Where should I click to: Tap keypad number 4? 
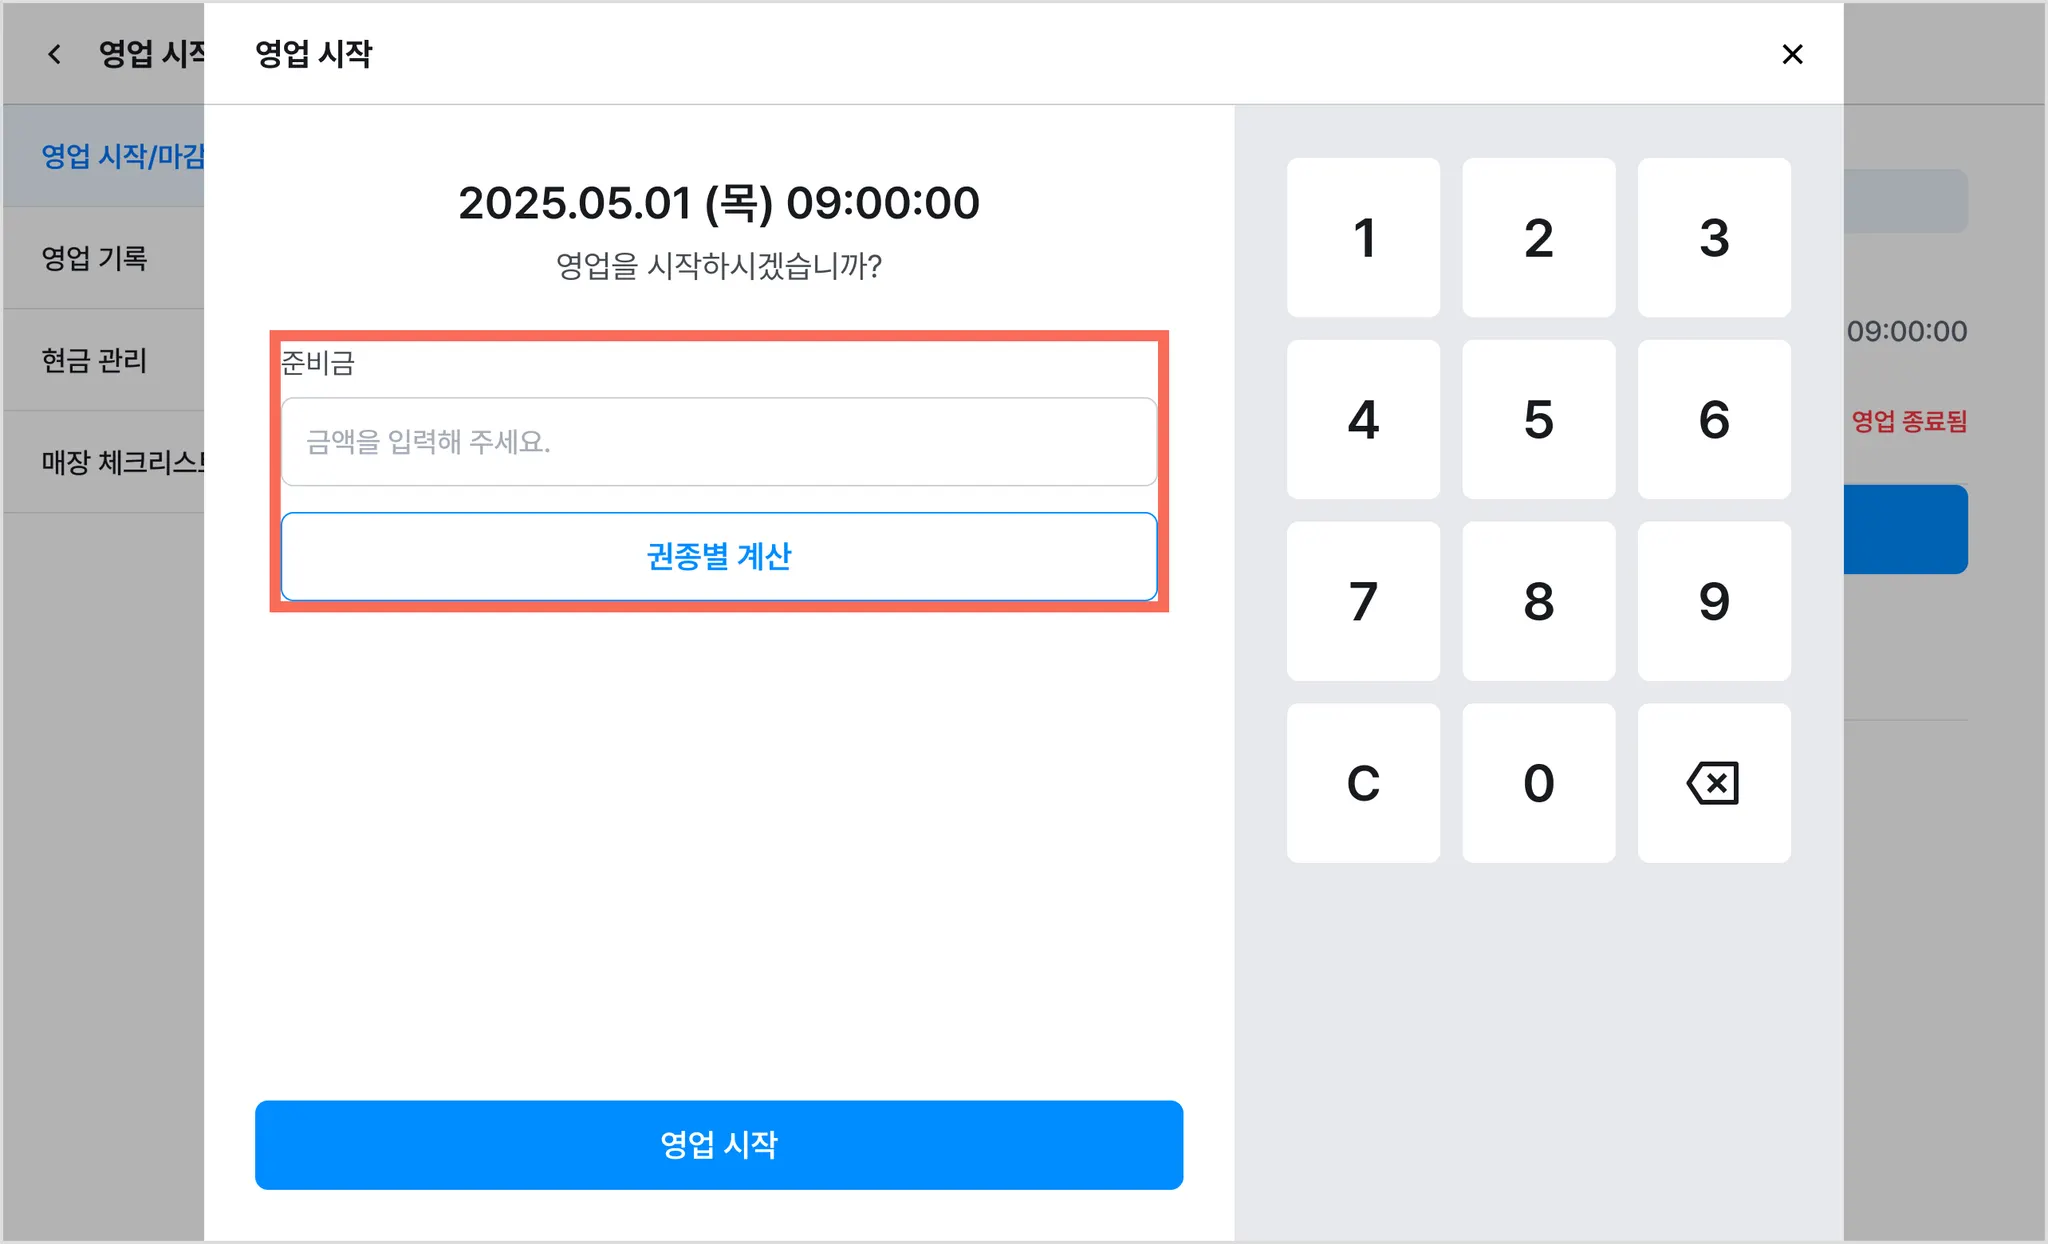point(1363,419)
